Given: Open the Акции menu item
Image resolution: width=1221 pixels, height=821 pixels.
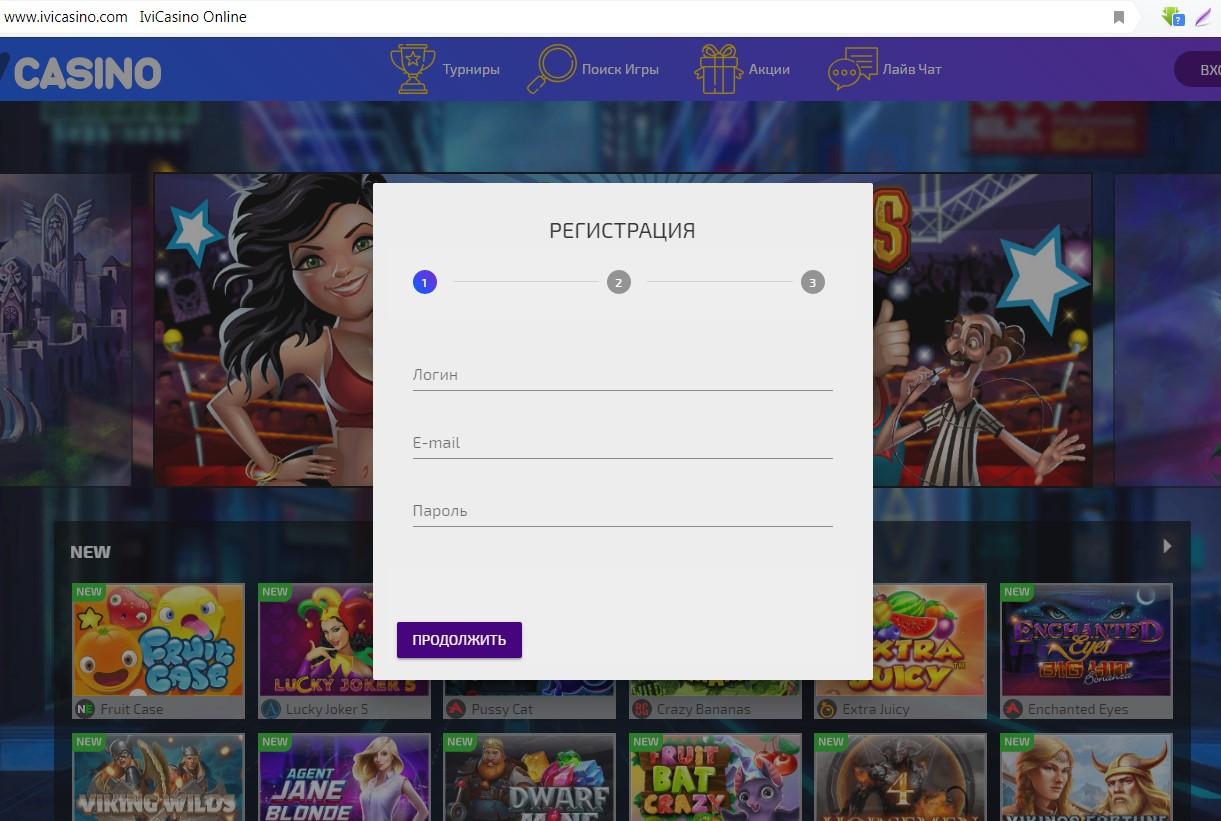Looking at the screenshot, I should point(769,70).
